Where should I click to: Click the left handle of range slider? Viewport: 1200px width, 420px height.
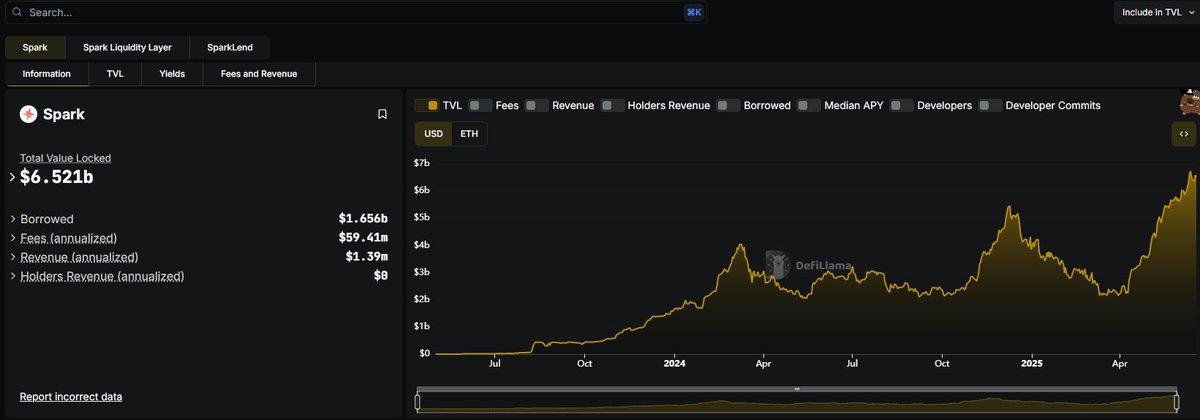418,402
